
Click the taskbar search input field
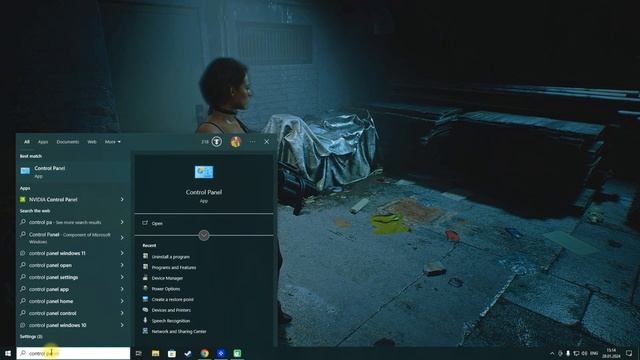coord(73,353)
